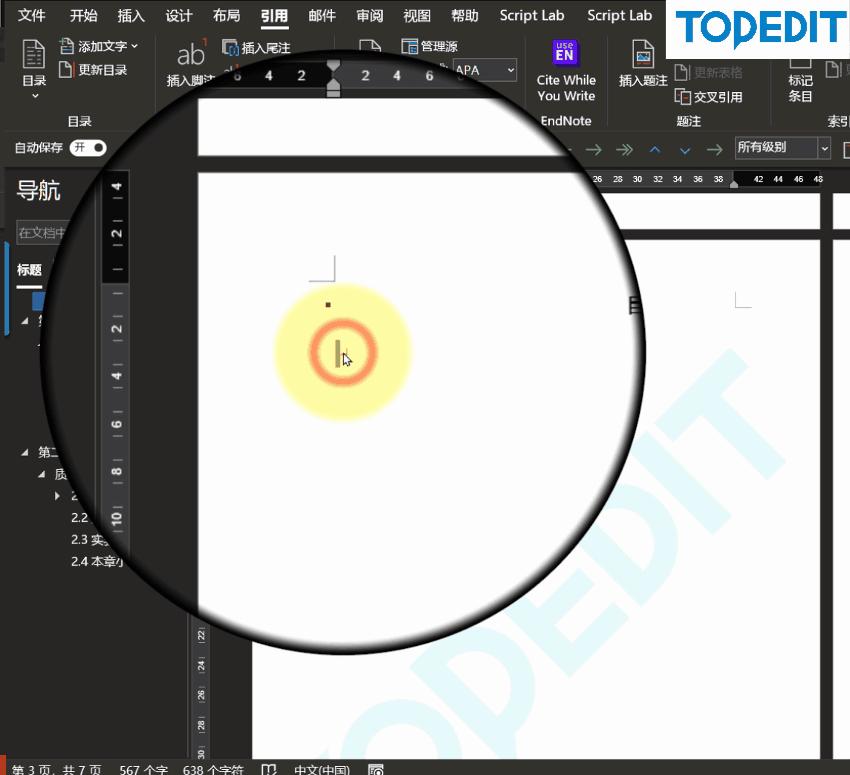Open the 帮助 ribbon tab
Screen dimensions: 850x775
point(465,16)
